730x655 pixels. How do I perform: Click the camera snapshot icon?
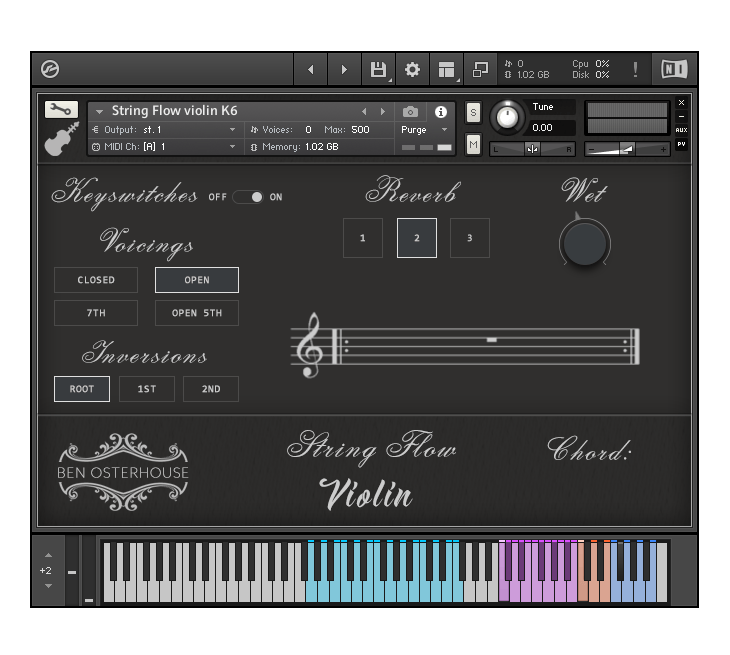[410, 112]
